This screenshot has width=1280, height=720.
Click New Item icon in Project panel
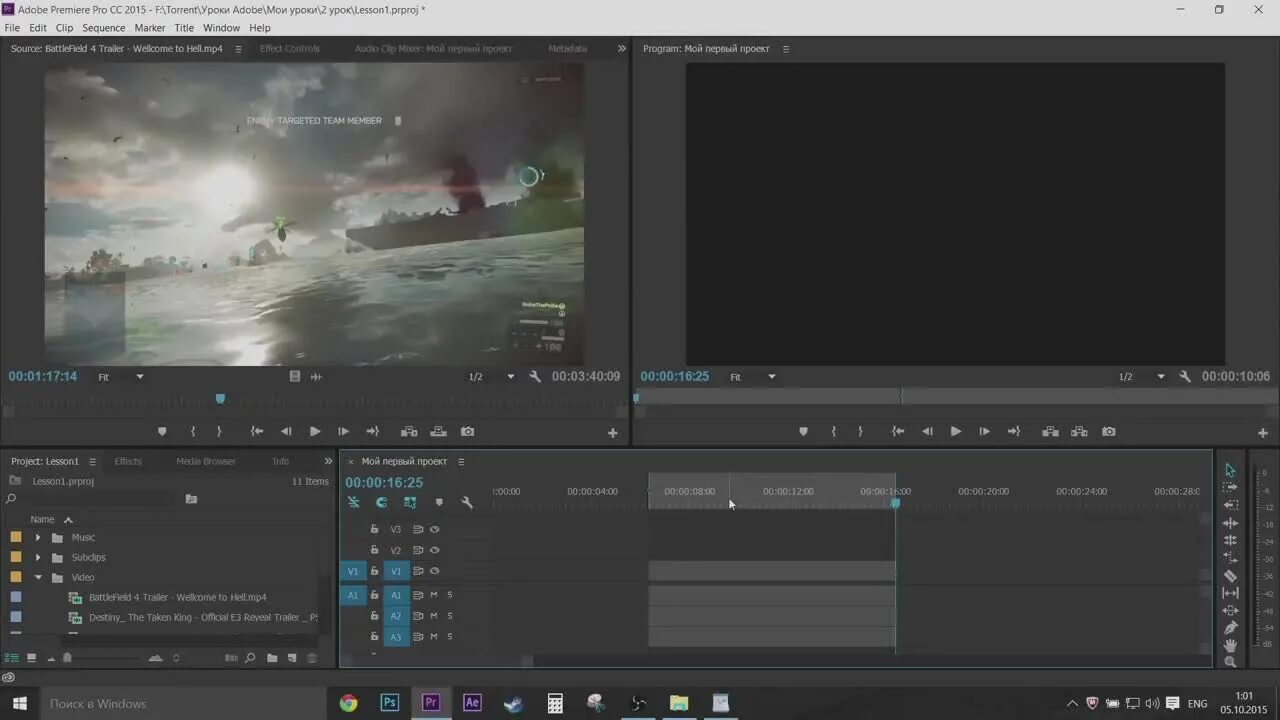[291, 658]
